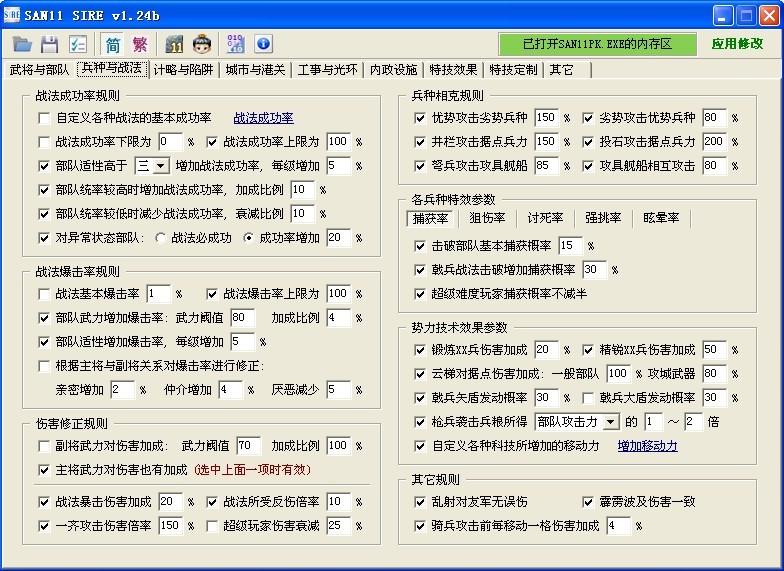The height and width of the screenshot is (571, 784).
Task: Open the blue info about icon
Action: tap(263, 44)
